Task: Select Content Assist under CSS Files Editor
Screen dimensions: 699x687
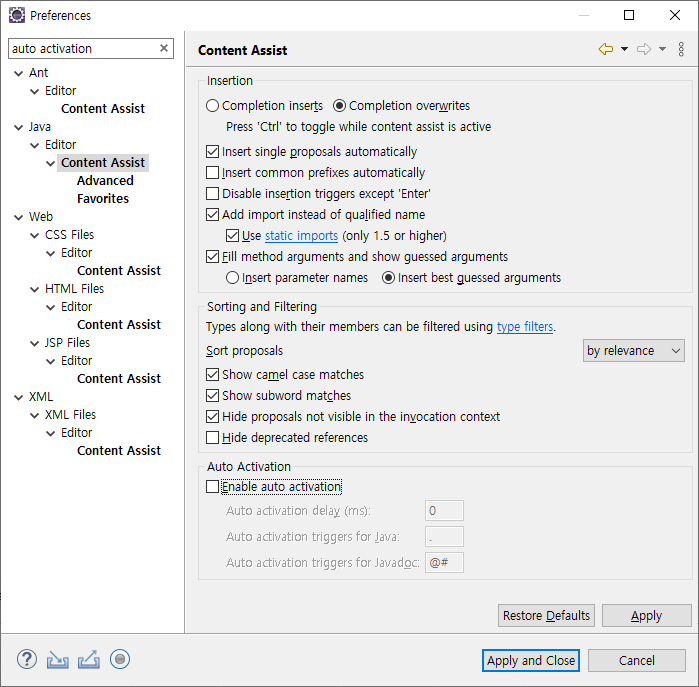Action: (119, 271)
